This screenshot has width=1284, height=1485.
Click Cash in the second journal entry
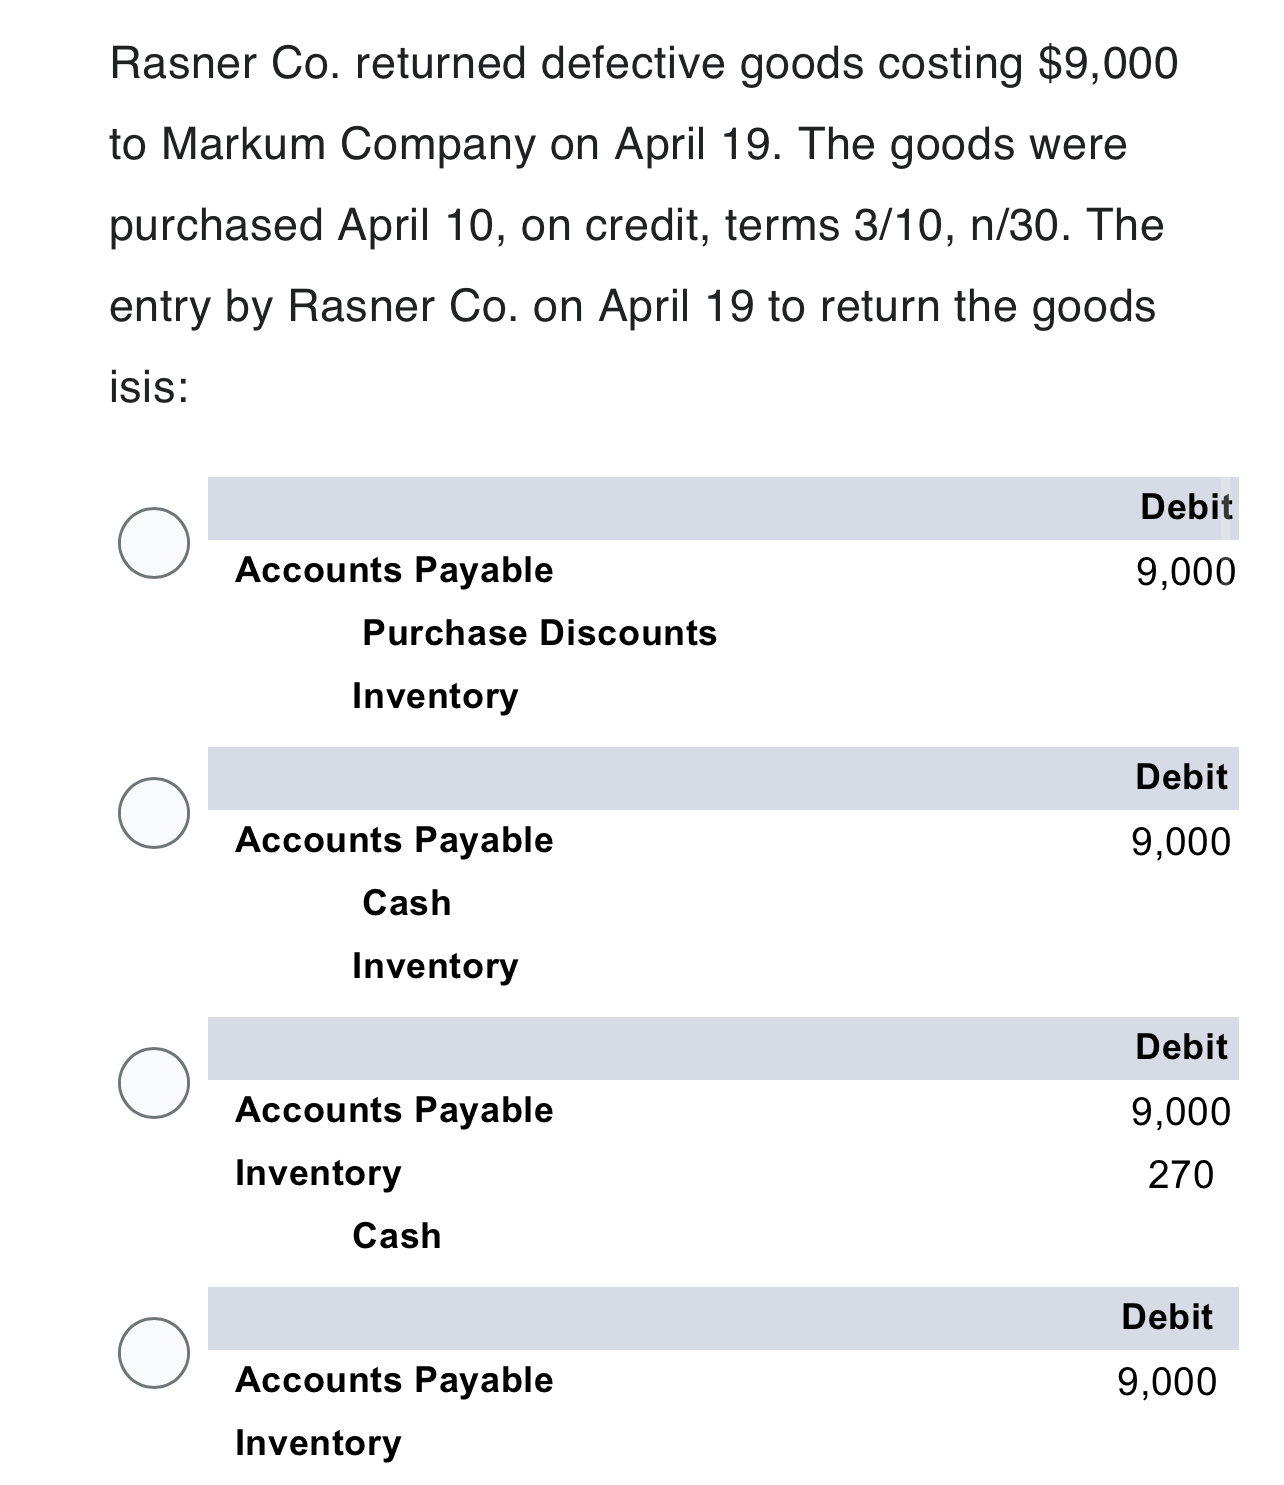[x=406, y=903]
